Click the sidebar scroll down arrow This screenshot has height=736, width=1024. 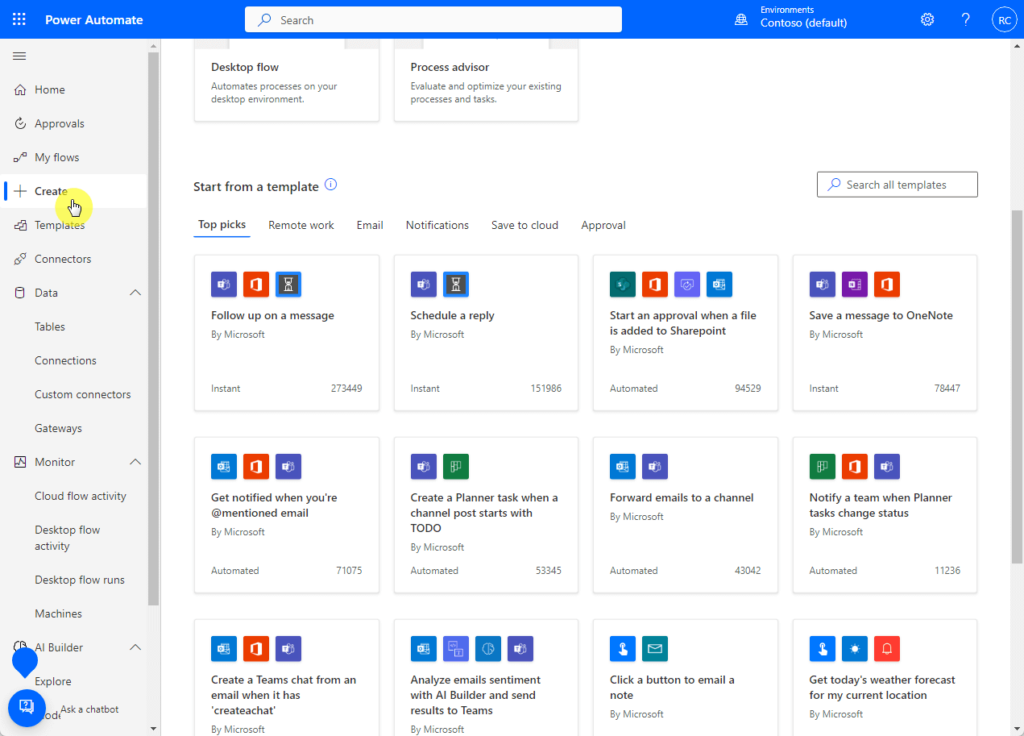[x=153, y=729]
